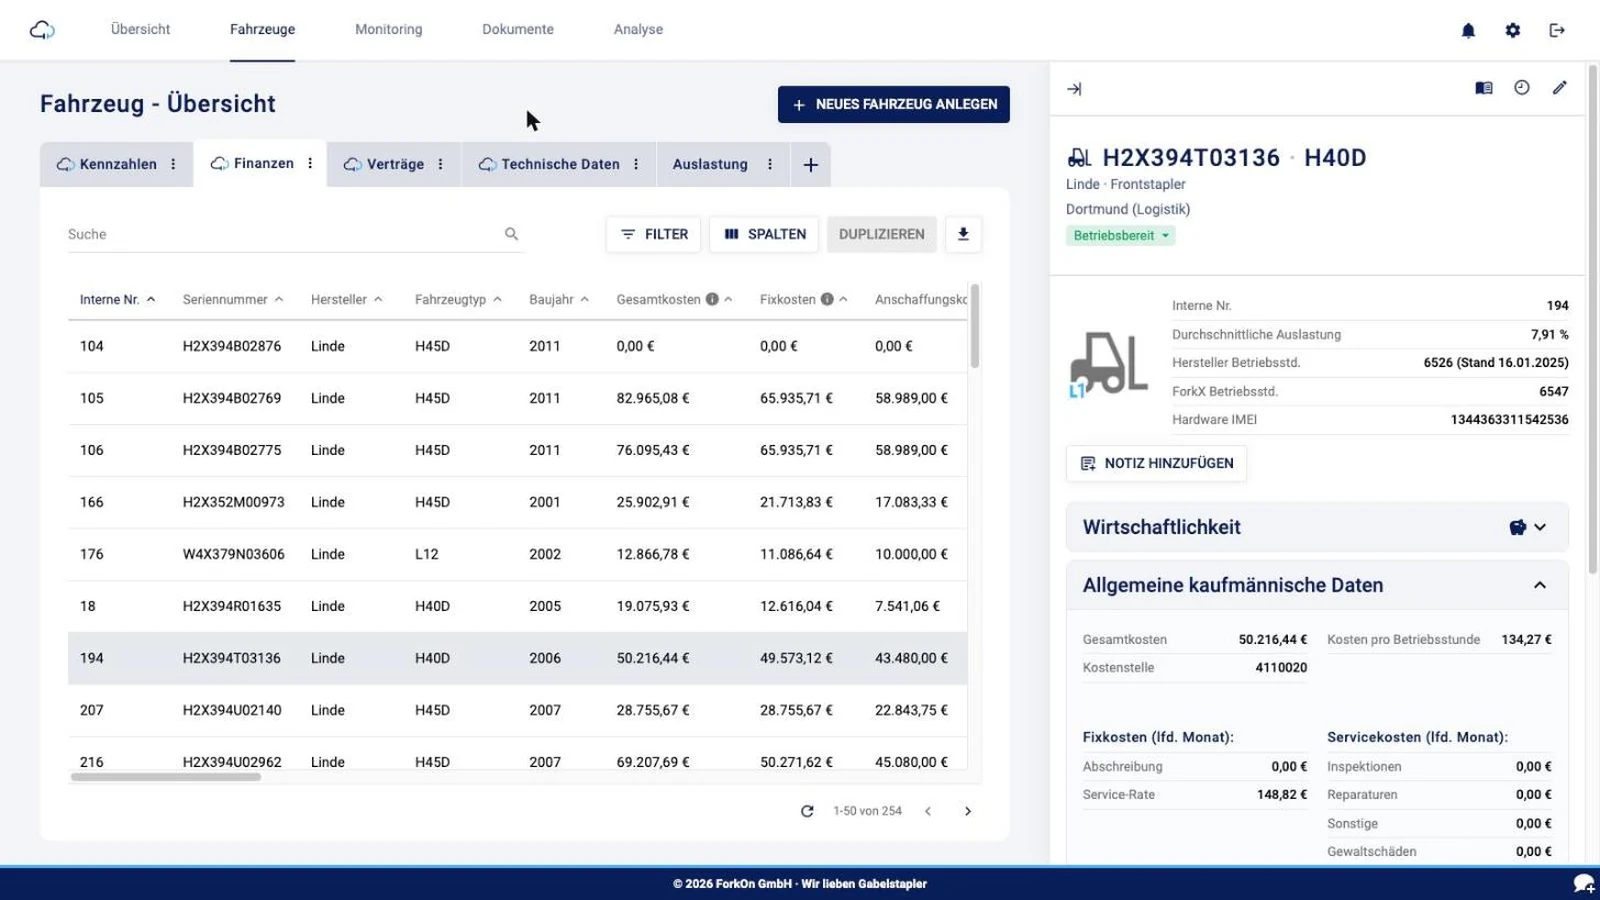Open the chat support icon

click(x=1584, y=883)
